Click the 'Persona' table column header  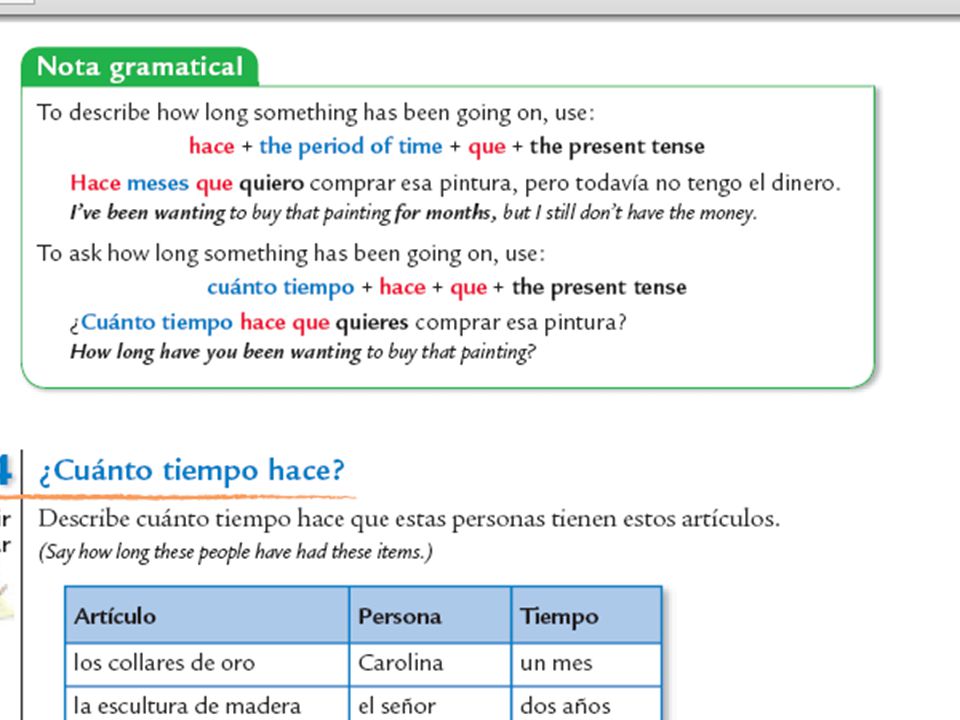click(x=430, y=615)
